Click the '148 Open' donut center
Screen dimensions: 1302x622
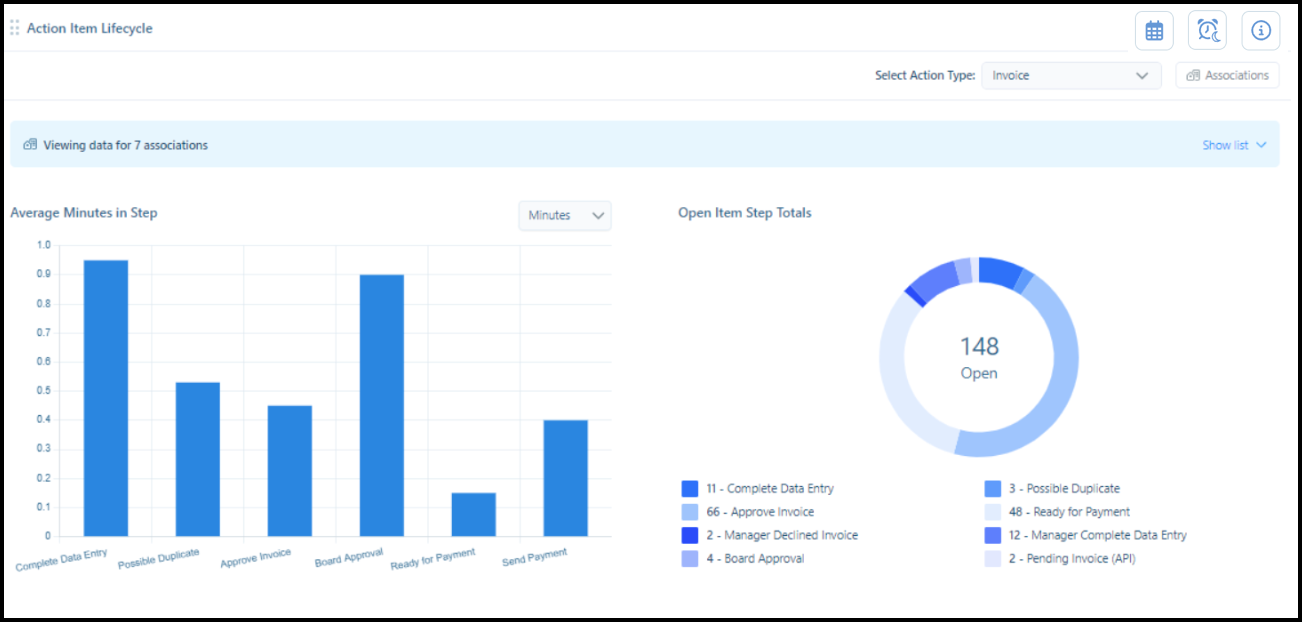(979, 357)
